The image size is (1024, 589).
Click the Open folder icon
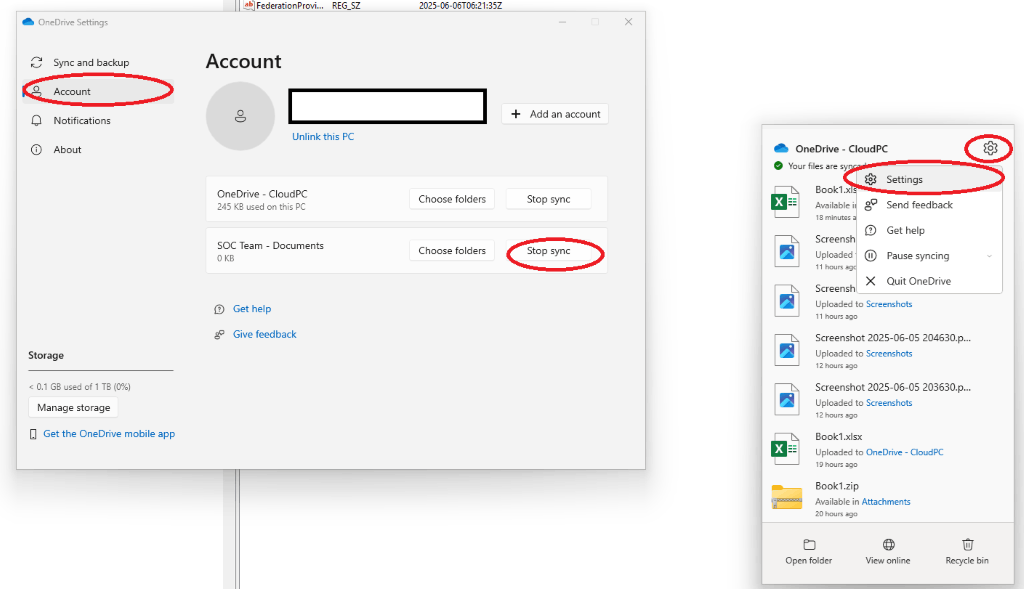(809, 545)
